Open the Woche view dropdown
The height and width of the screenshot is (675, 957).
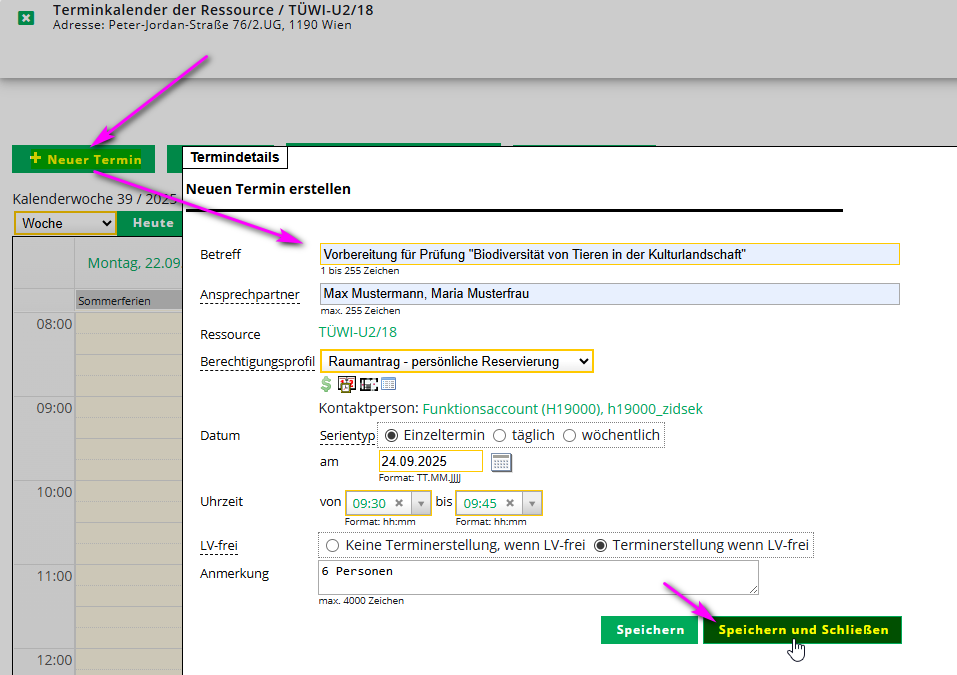click(x=65, y=223)
